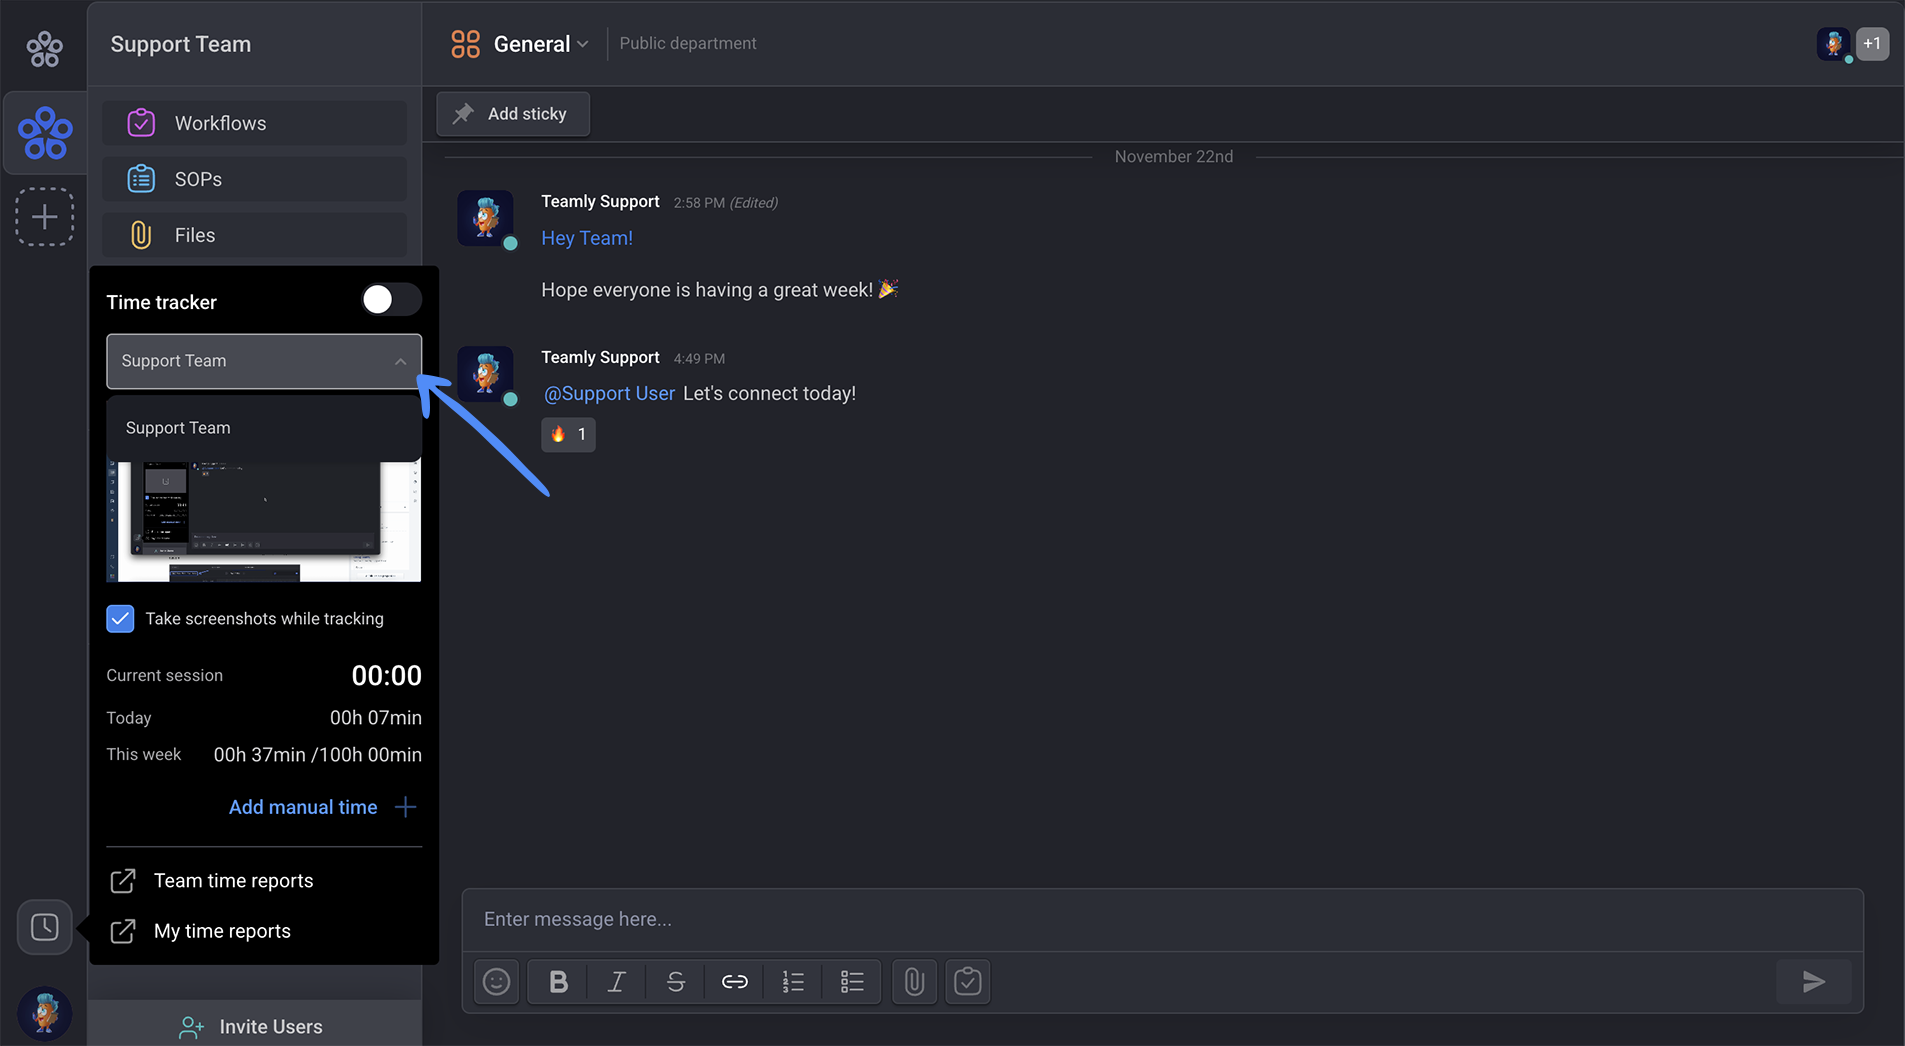Click the 2:58 PM message timestamp
Image resolution: width=1905 pixels, height=1046 pixels.
[699, 203]
